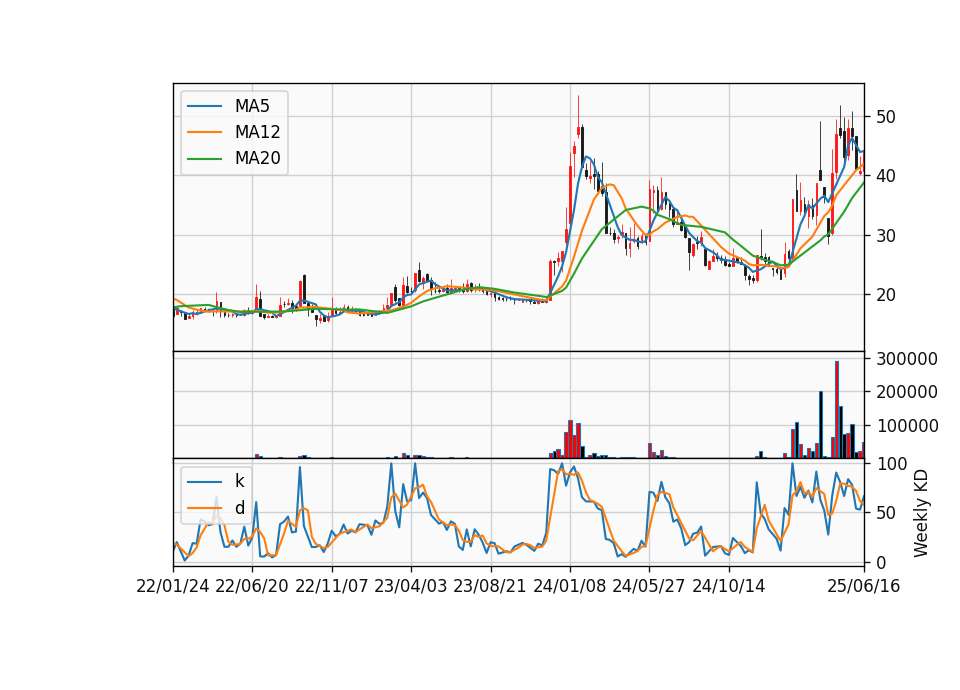Click the MA20 legend label
The image size is (960, 690).
pos(257,159)
